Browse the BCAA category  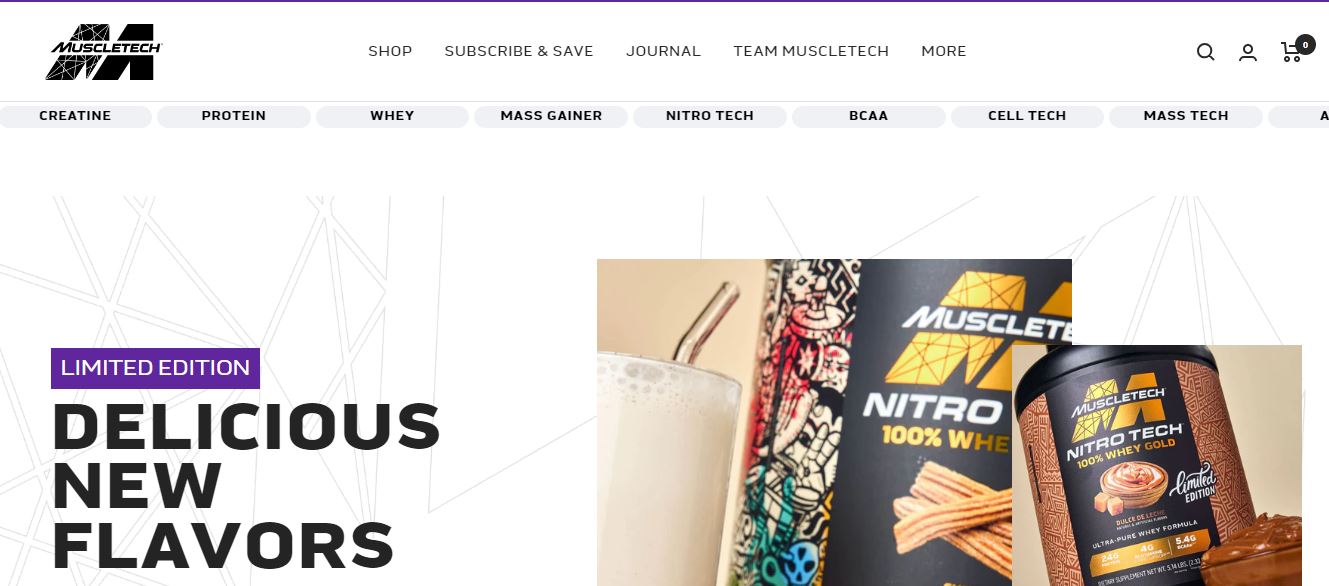tap(868, 116)
